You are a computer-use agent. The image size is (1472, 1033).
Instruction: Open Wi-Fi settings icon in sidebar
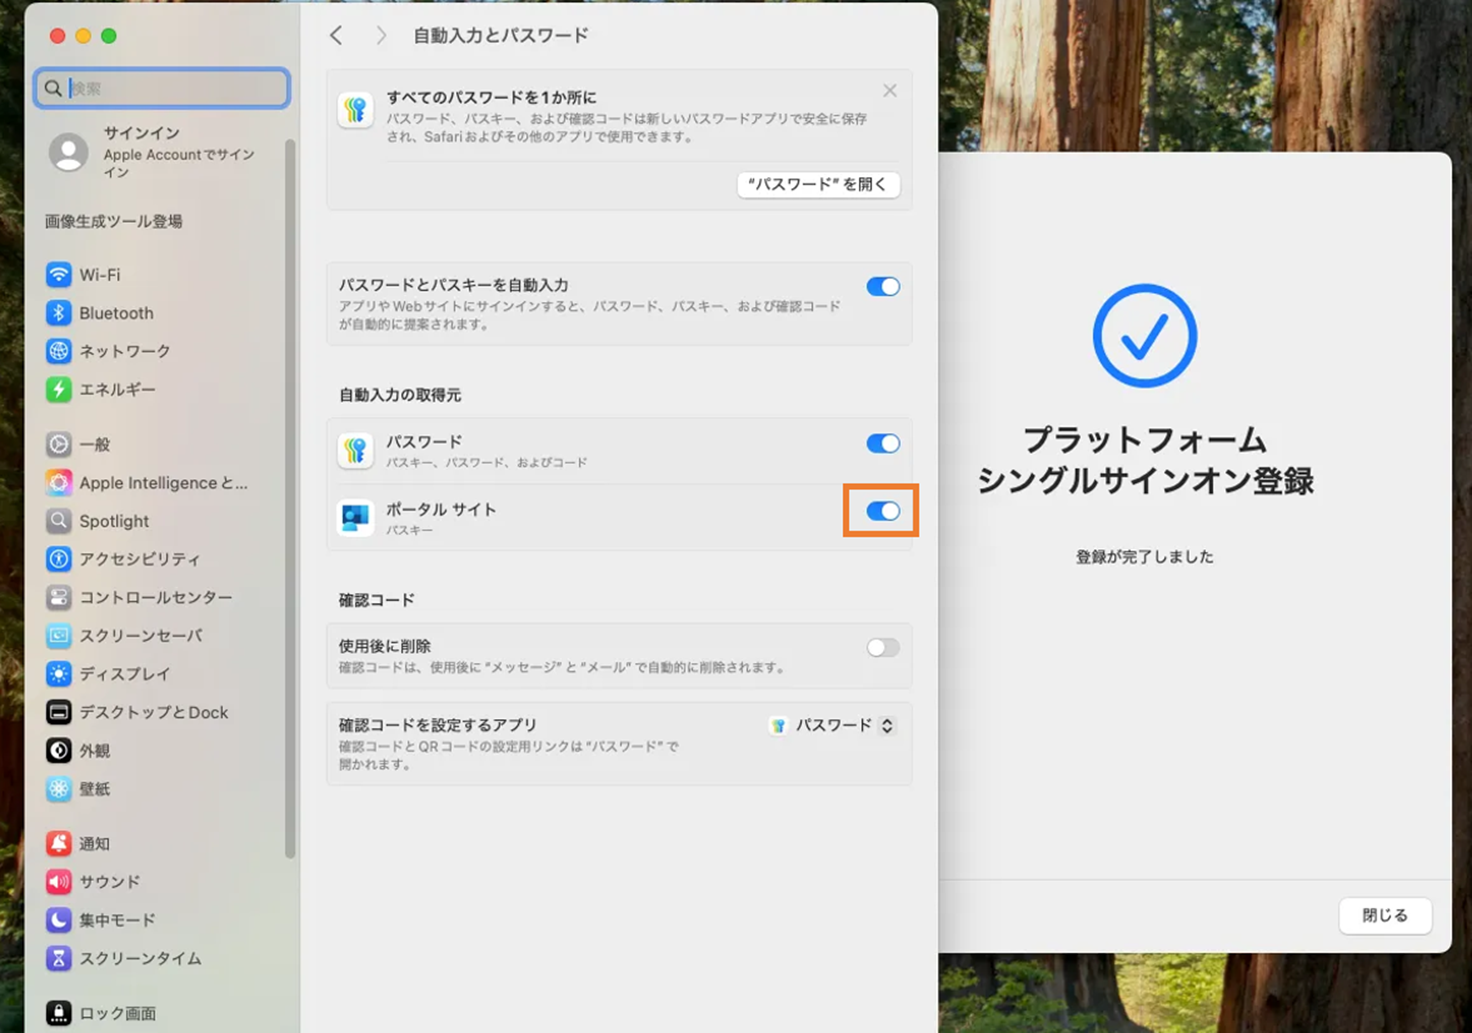tap(59, 274)
